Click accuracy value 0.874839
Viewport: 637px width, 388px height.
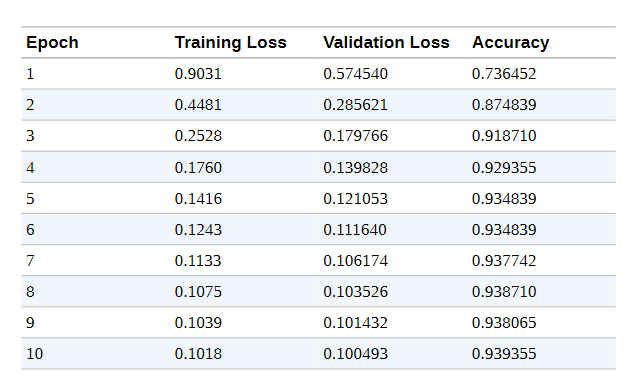pos(504,105)
